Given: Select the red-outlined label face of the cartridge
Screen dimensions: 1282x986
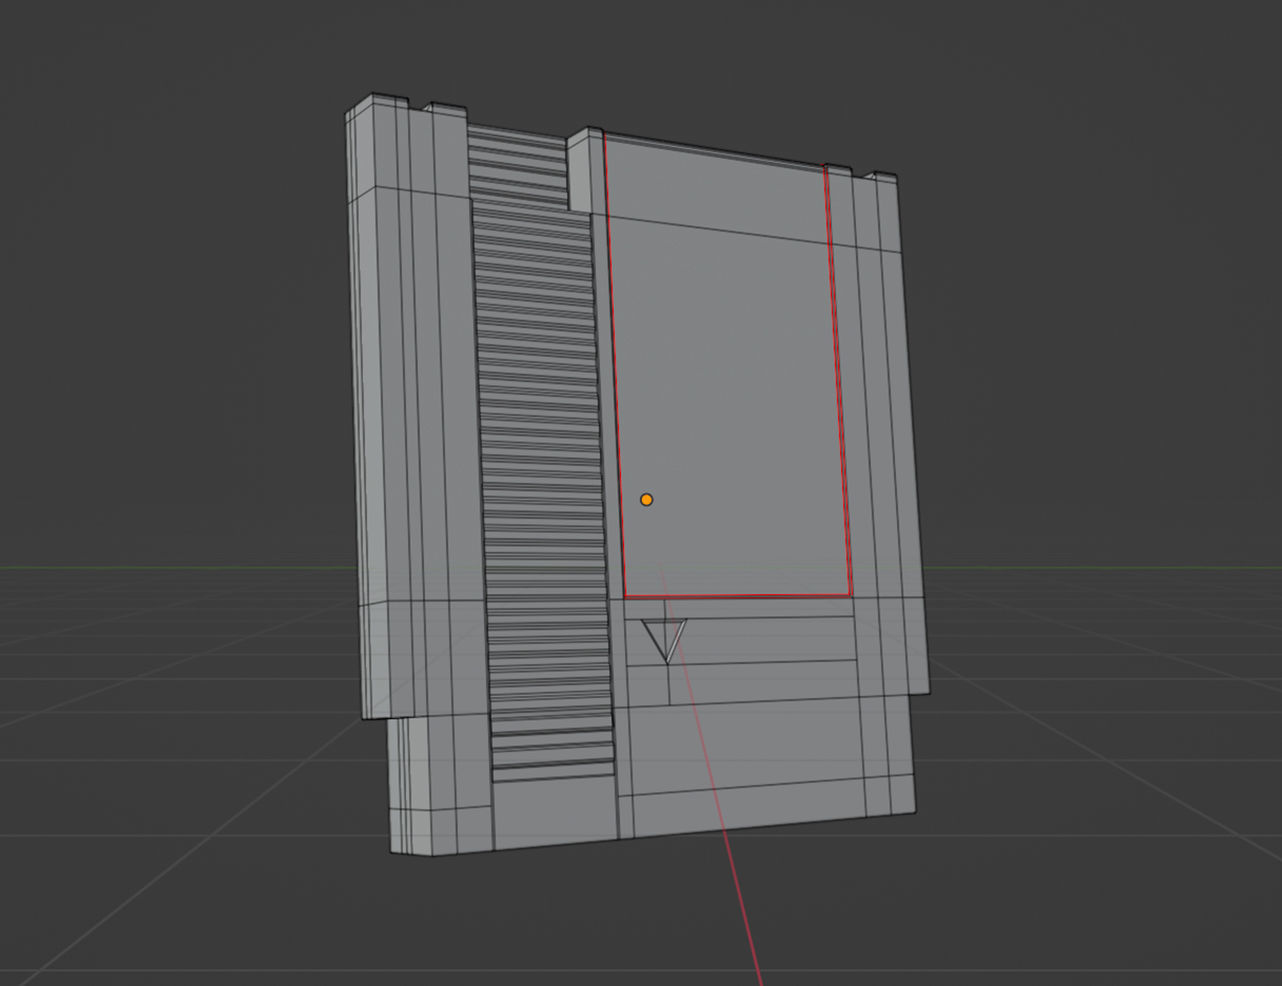Looking at the screenshot, I should pos(728,365).
